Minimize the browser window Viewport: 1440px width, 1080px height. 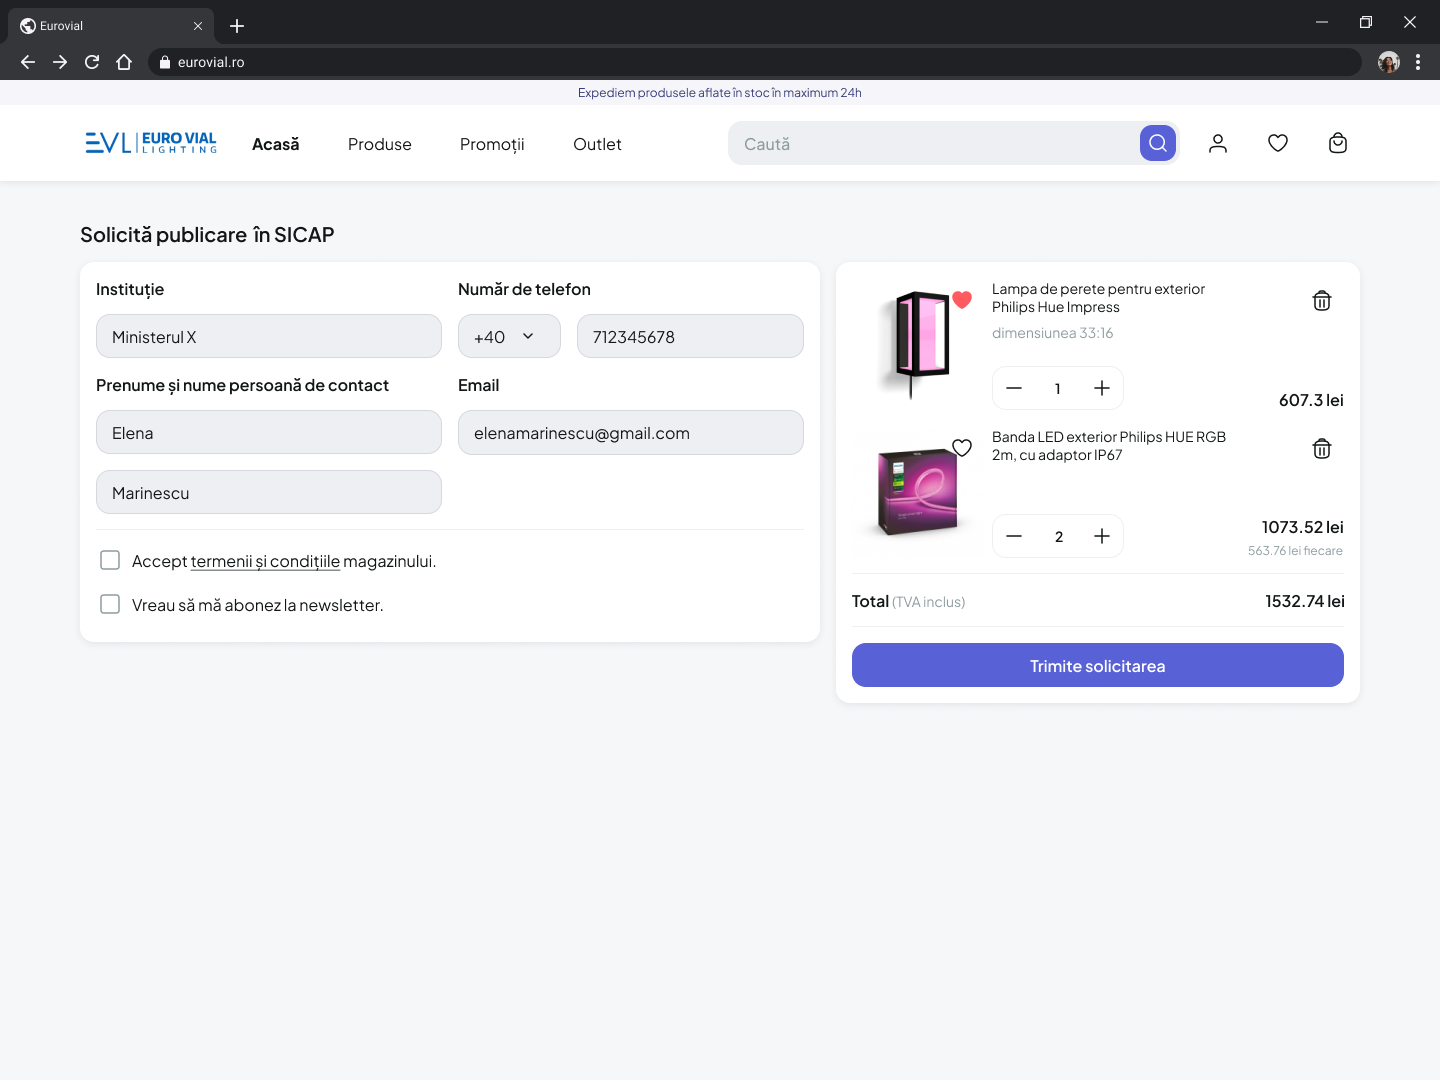tap(1322, 22)
